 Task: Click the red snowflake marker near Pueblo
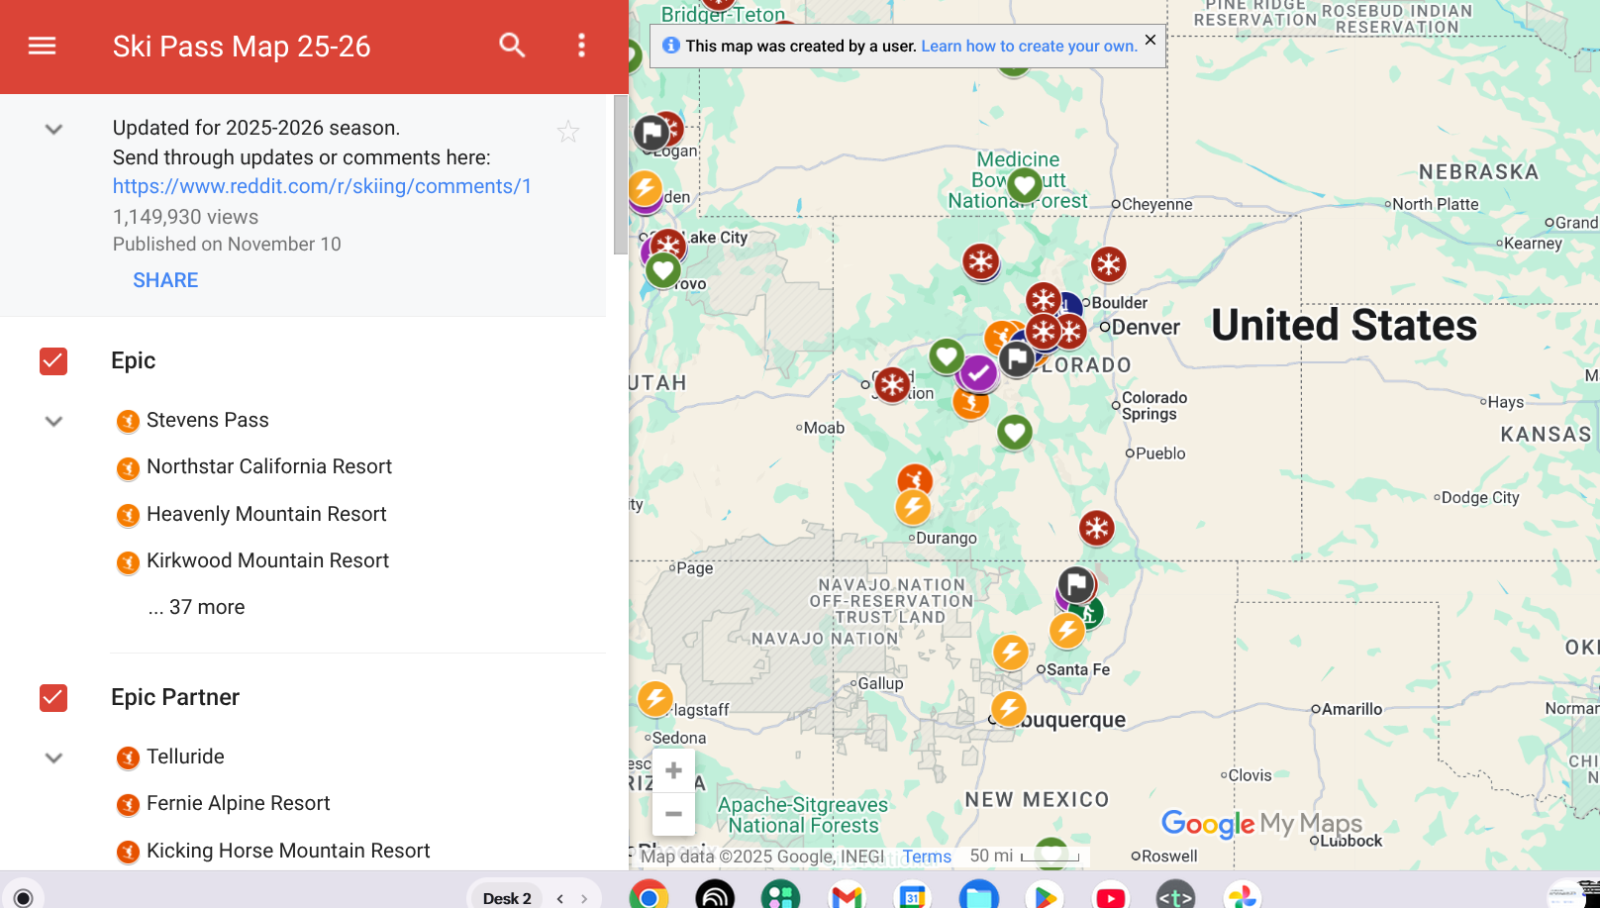point(1096,527)
